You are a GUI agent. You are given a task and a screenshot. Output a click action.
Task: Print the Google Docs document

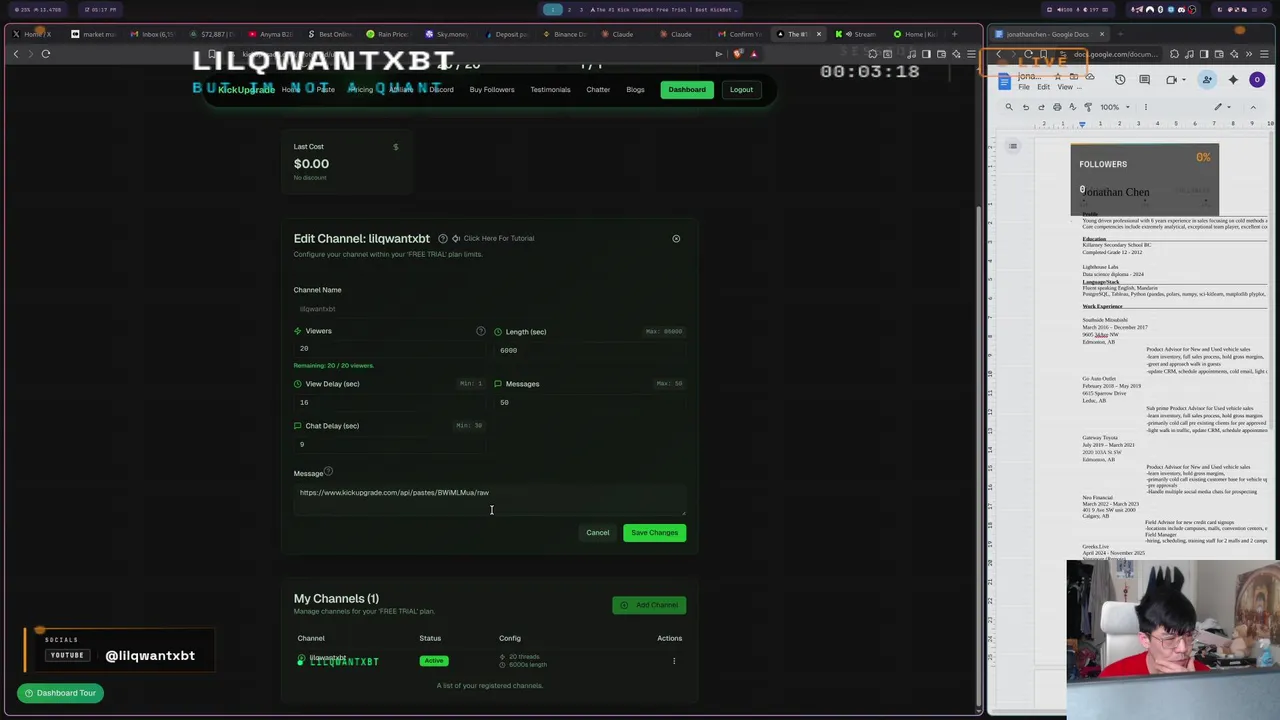1057,107
